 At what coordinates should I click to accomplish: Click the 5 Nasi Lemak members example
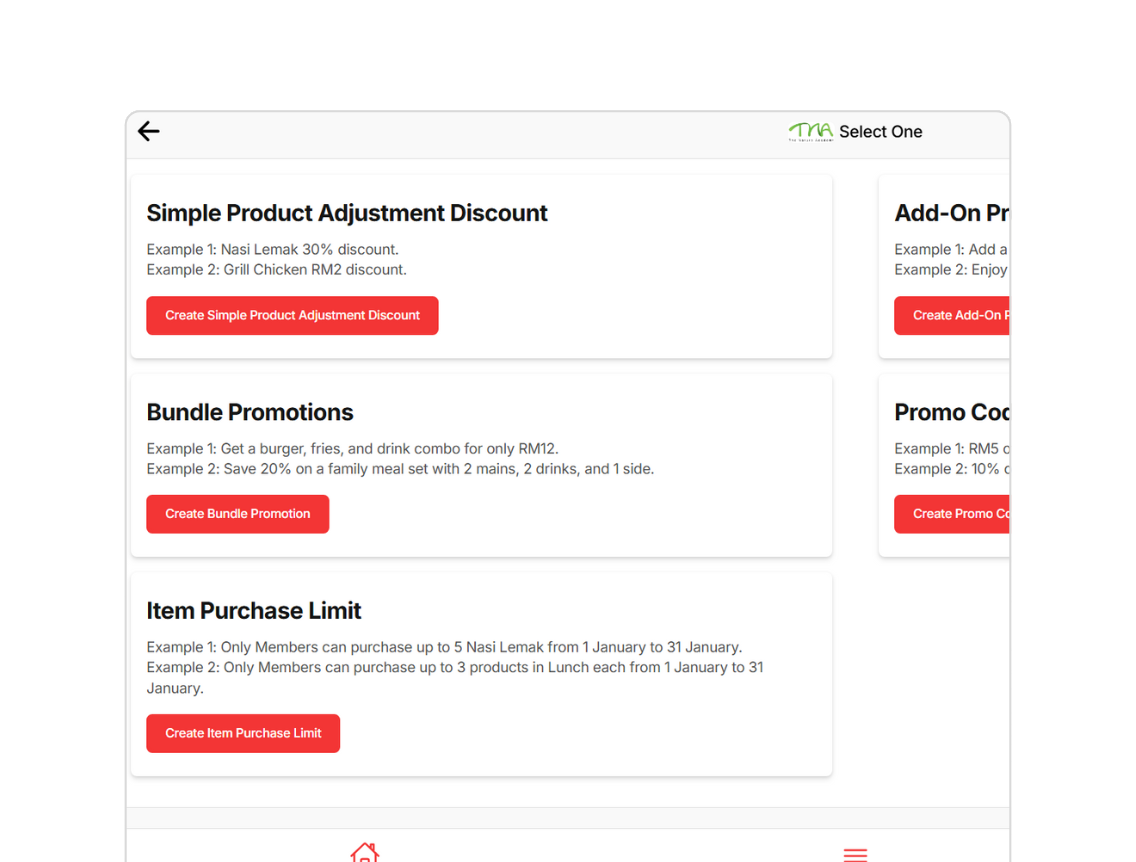point(444,647)
